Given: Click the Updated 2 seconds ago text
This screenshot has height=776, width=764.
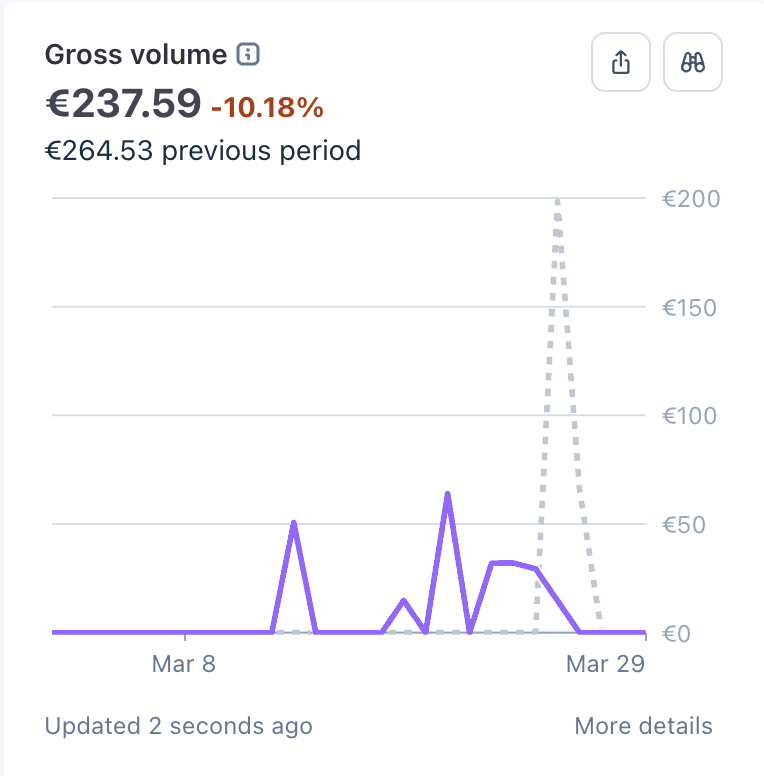Looking at the screenshot, I should [179, 726].
